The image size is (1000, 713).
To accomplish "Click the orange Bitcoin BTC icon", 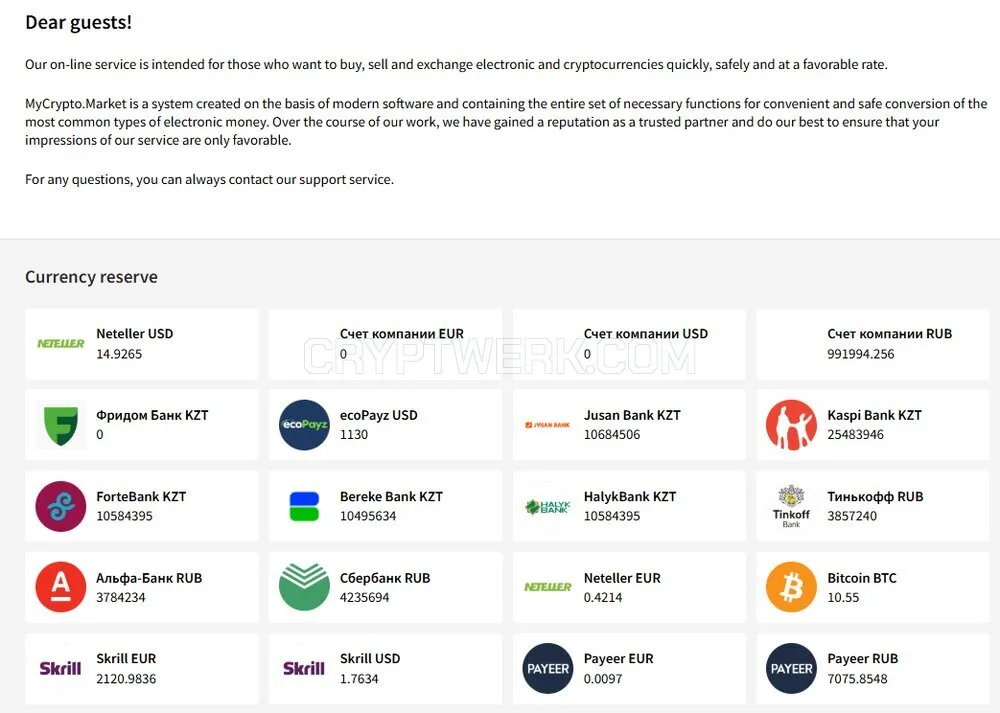I will pos(791,587).
